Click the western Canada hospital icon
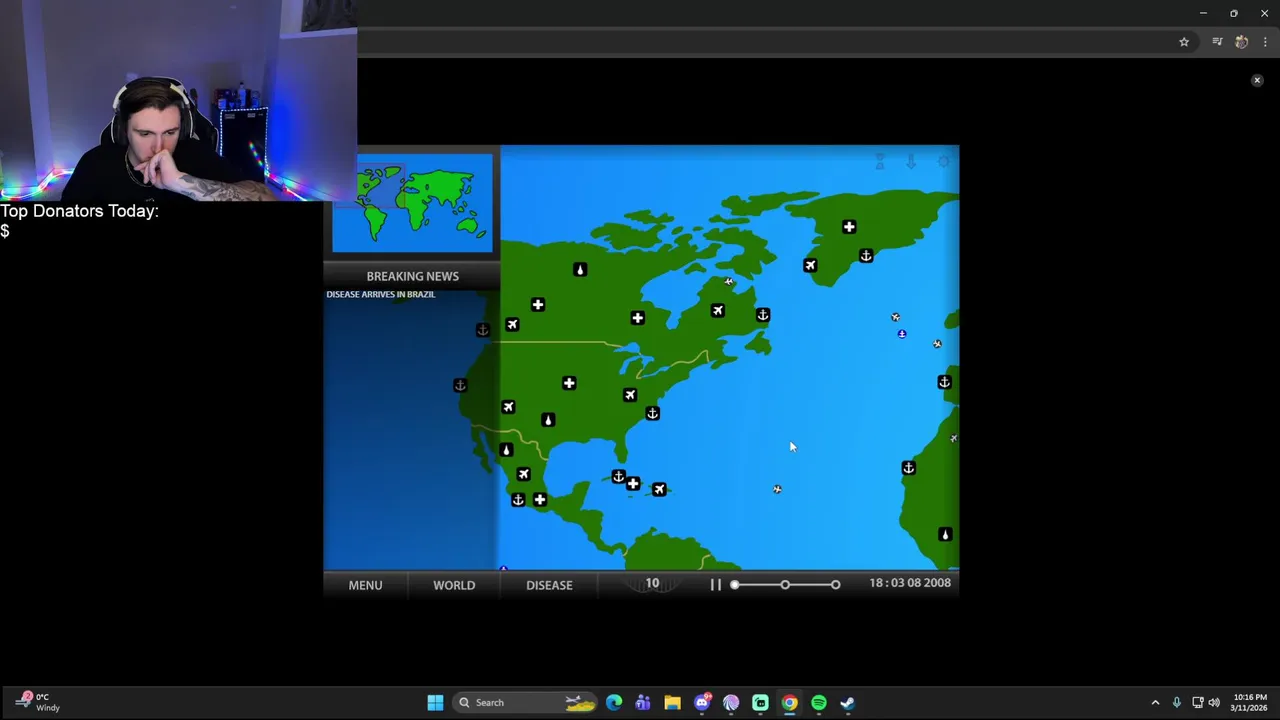Image resolution: width=1280 pixels, height=720 pixels. click(538, 304)
